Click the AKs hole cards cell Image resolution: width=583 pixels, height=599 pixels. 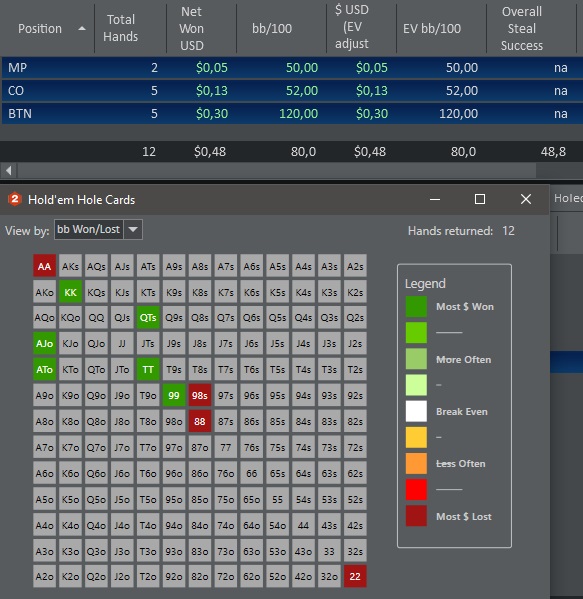(70, 266)
